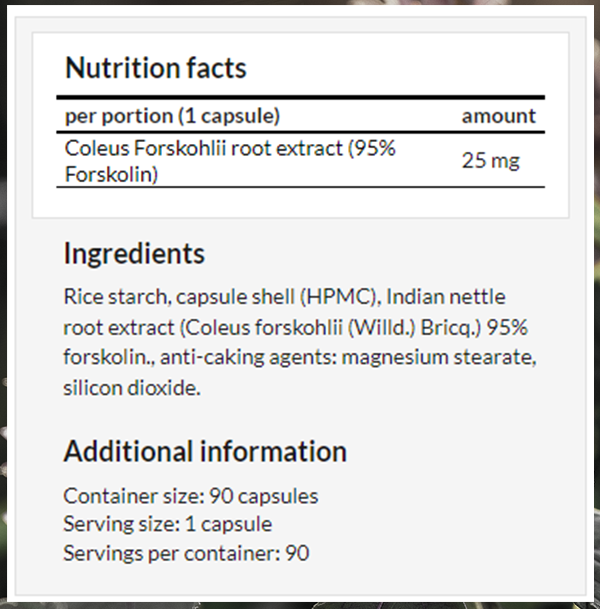Click anti-caking agents text
Viewport: 600px width, 609px height.
(248, 357)
